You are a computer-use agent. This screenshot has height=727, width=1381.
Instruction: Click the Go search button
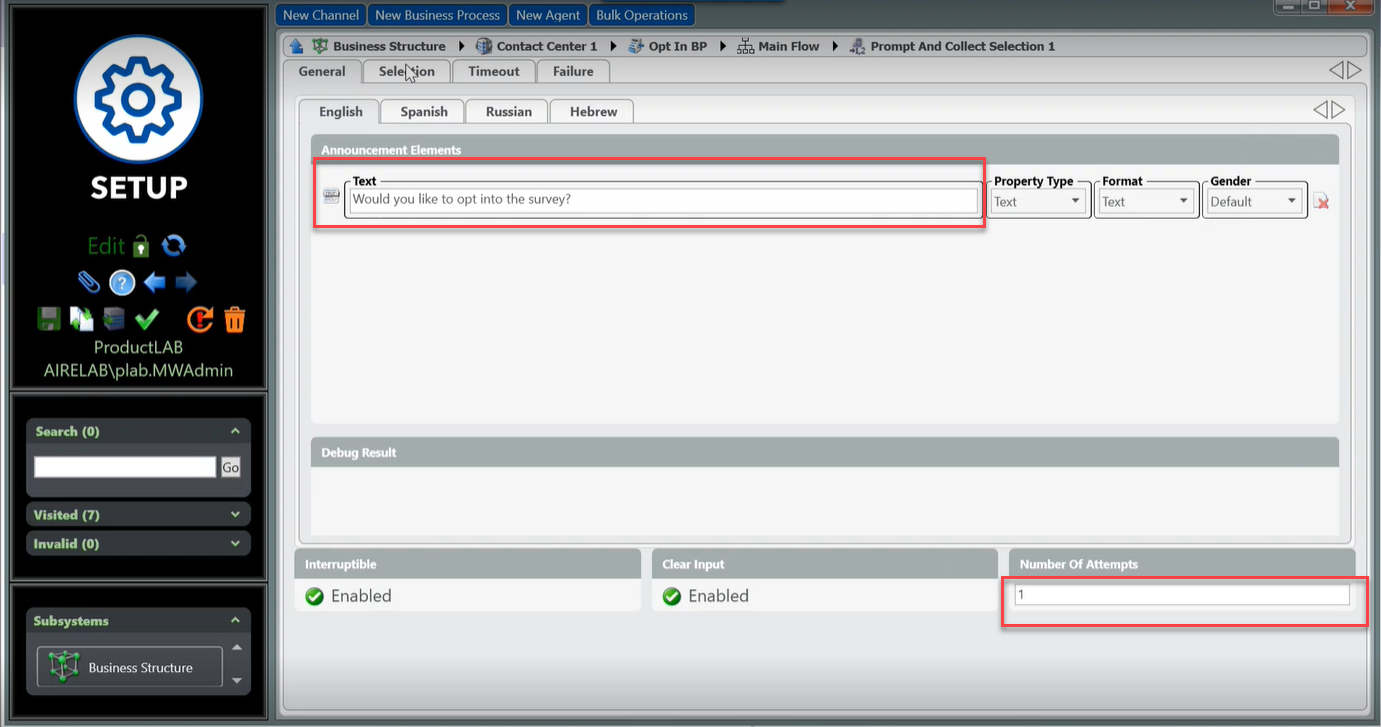point(231,467)
